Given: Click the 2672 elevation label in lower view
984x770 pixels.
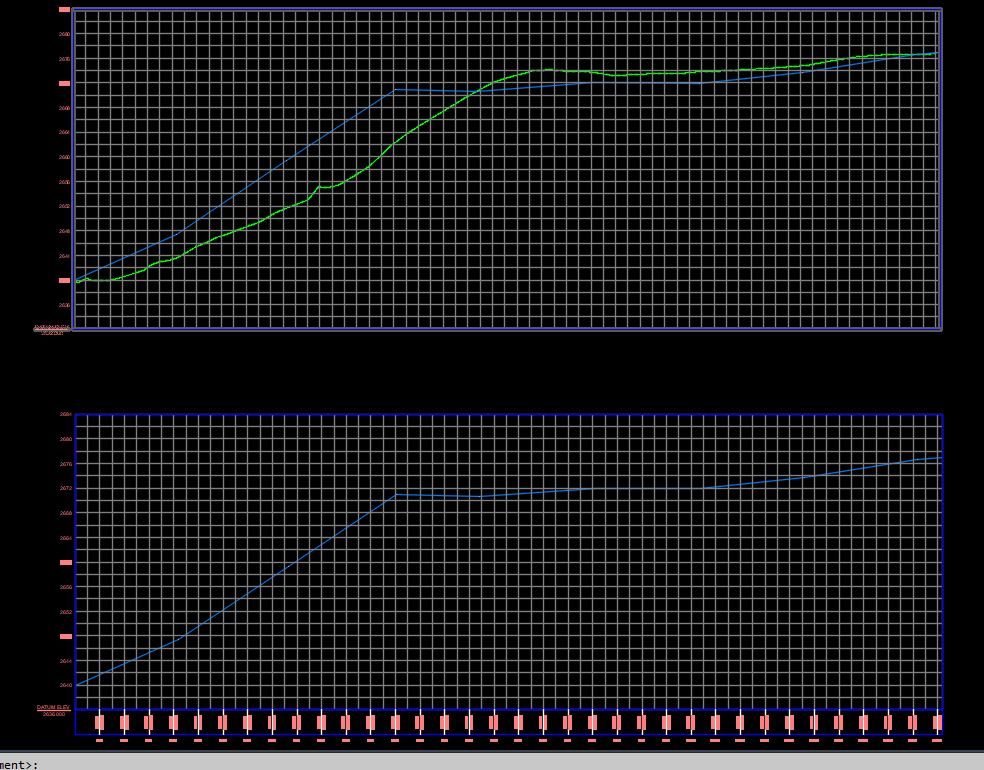Looking at the screenshot, I should pyautogui.click(x=65, y=488).
